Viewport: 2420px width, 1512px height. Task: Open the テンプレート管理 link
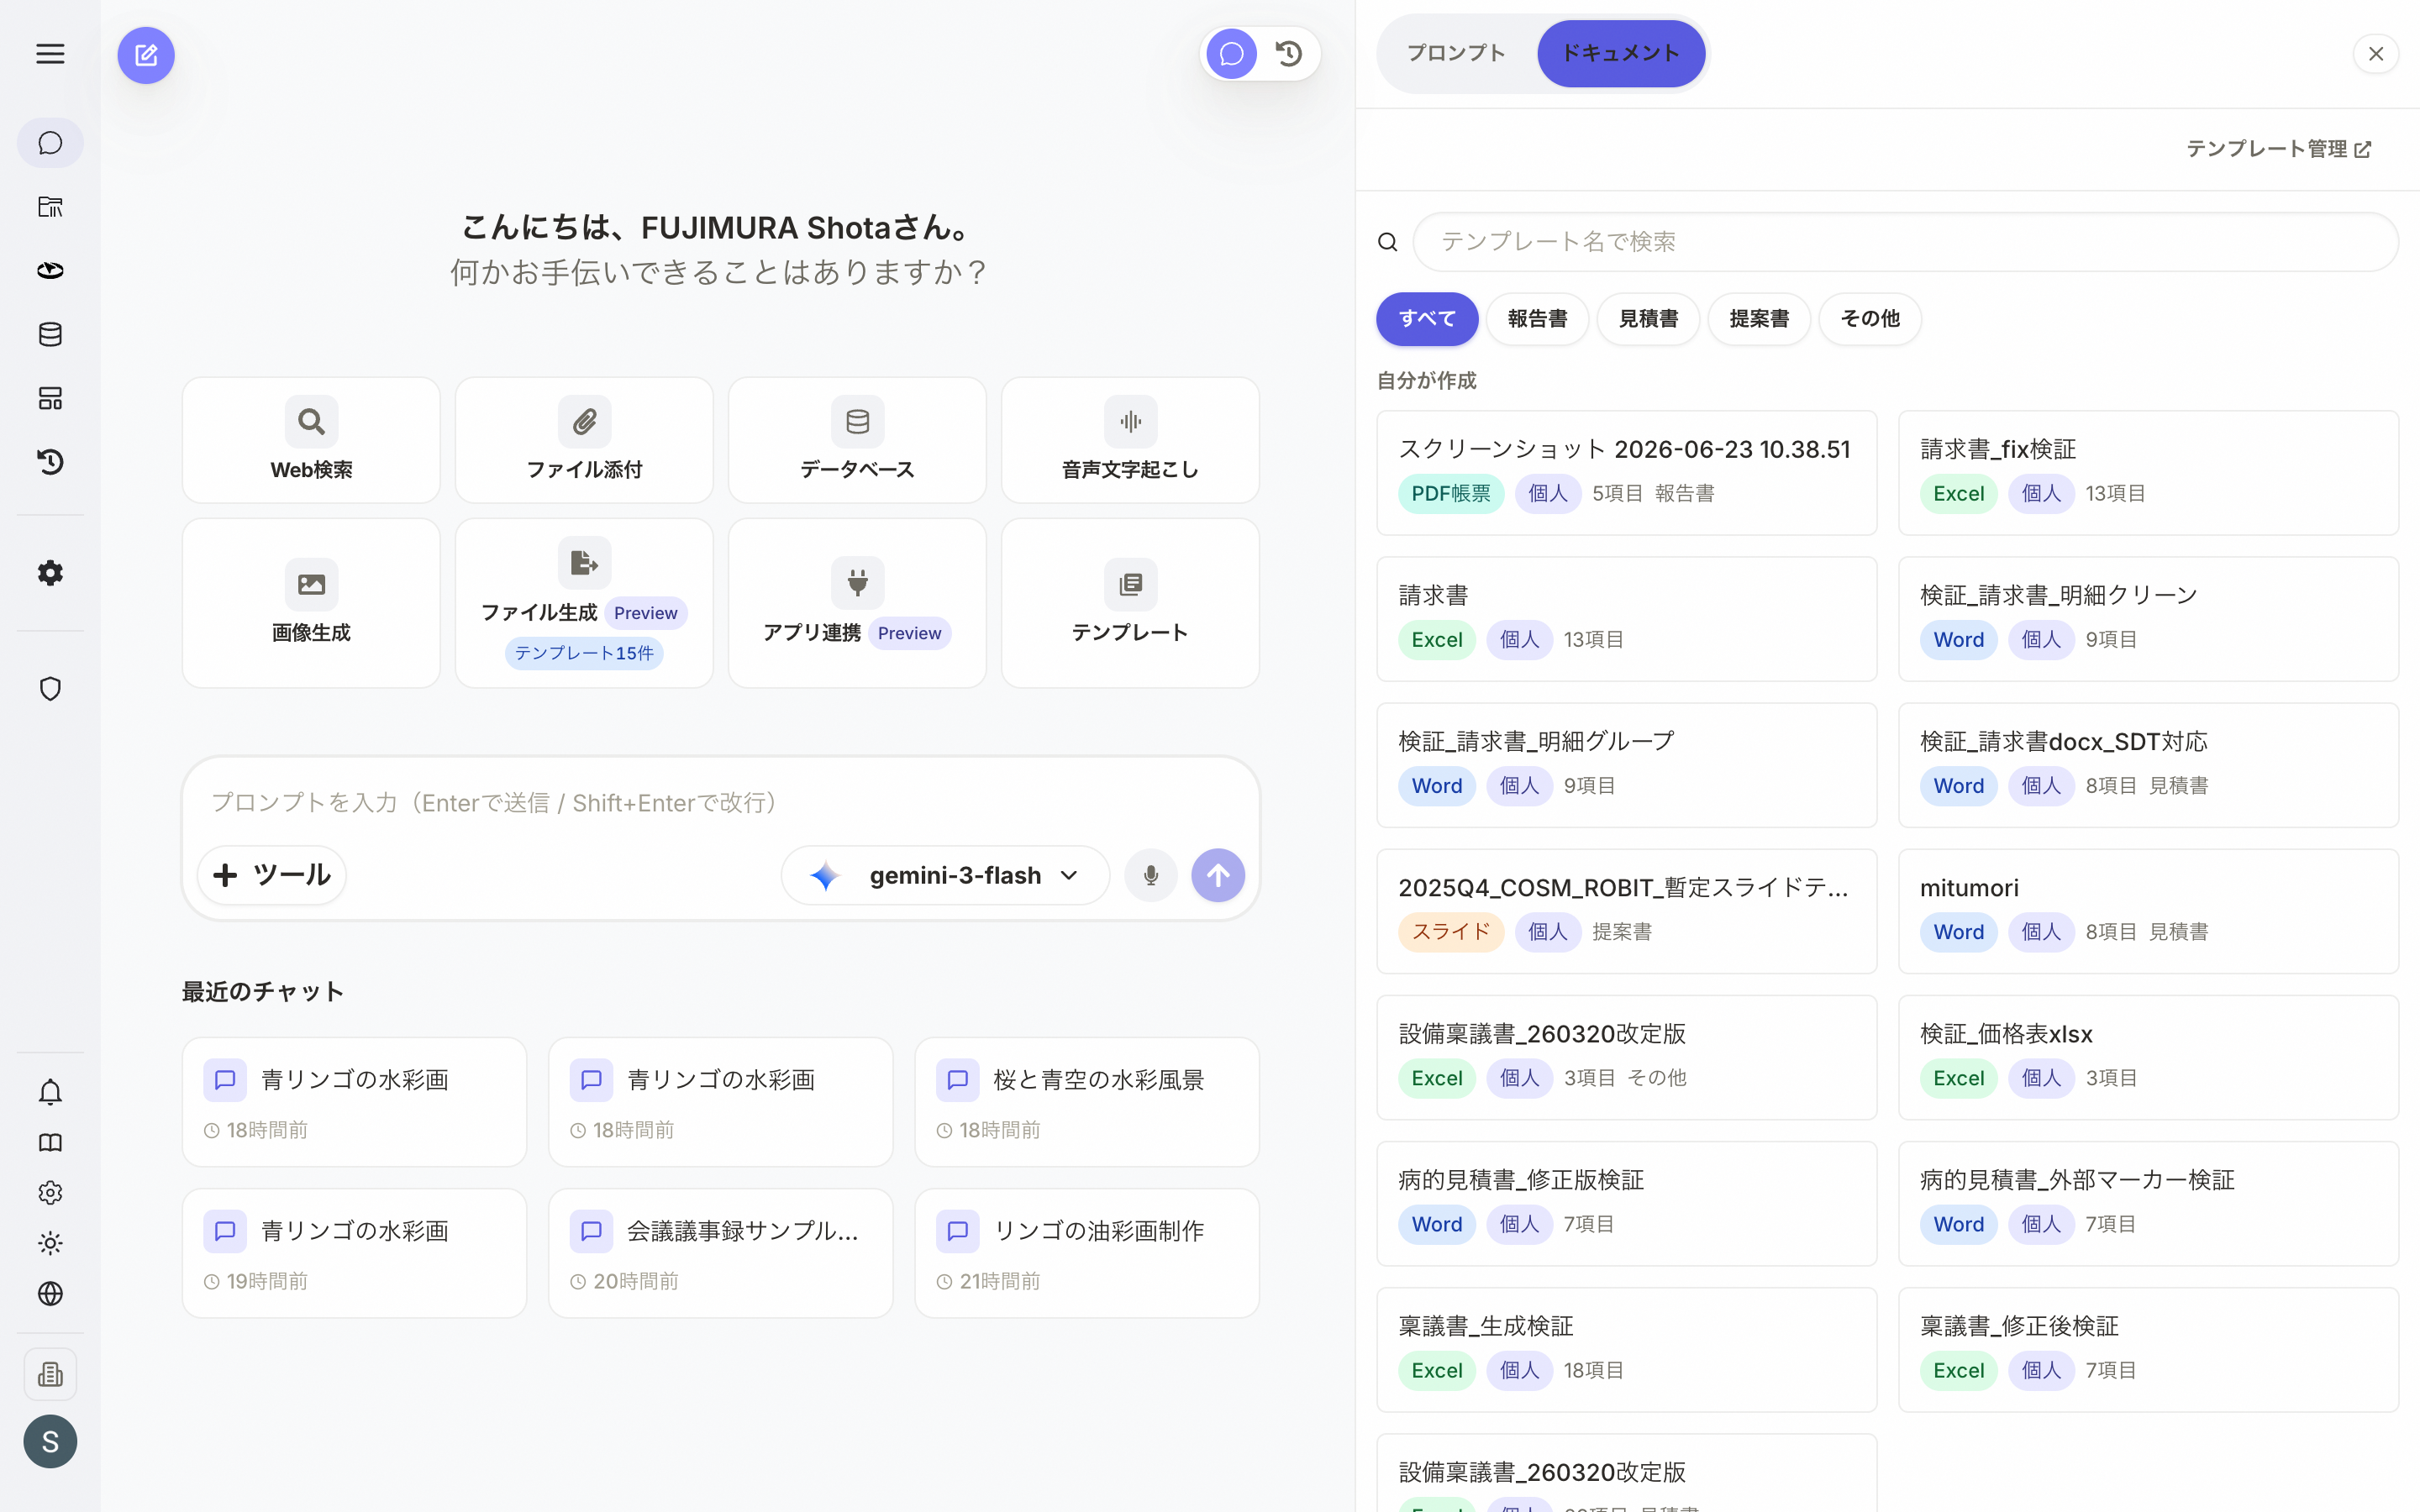point(2279,149)
